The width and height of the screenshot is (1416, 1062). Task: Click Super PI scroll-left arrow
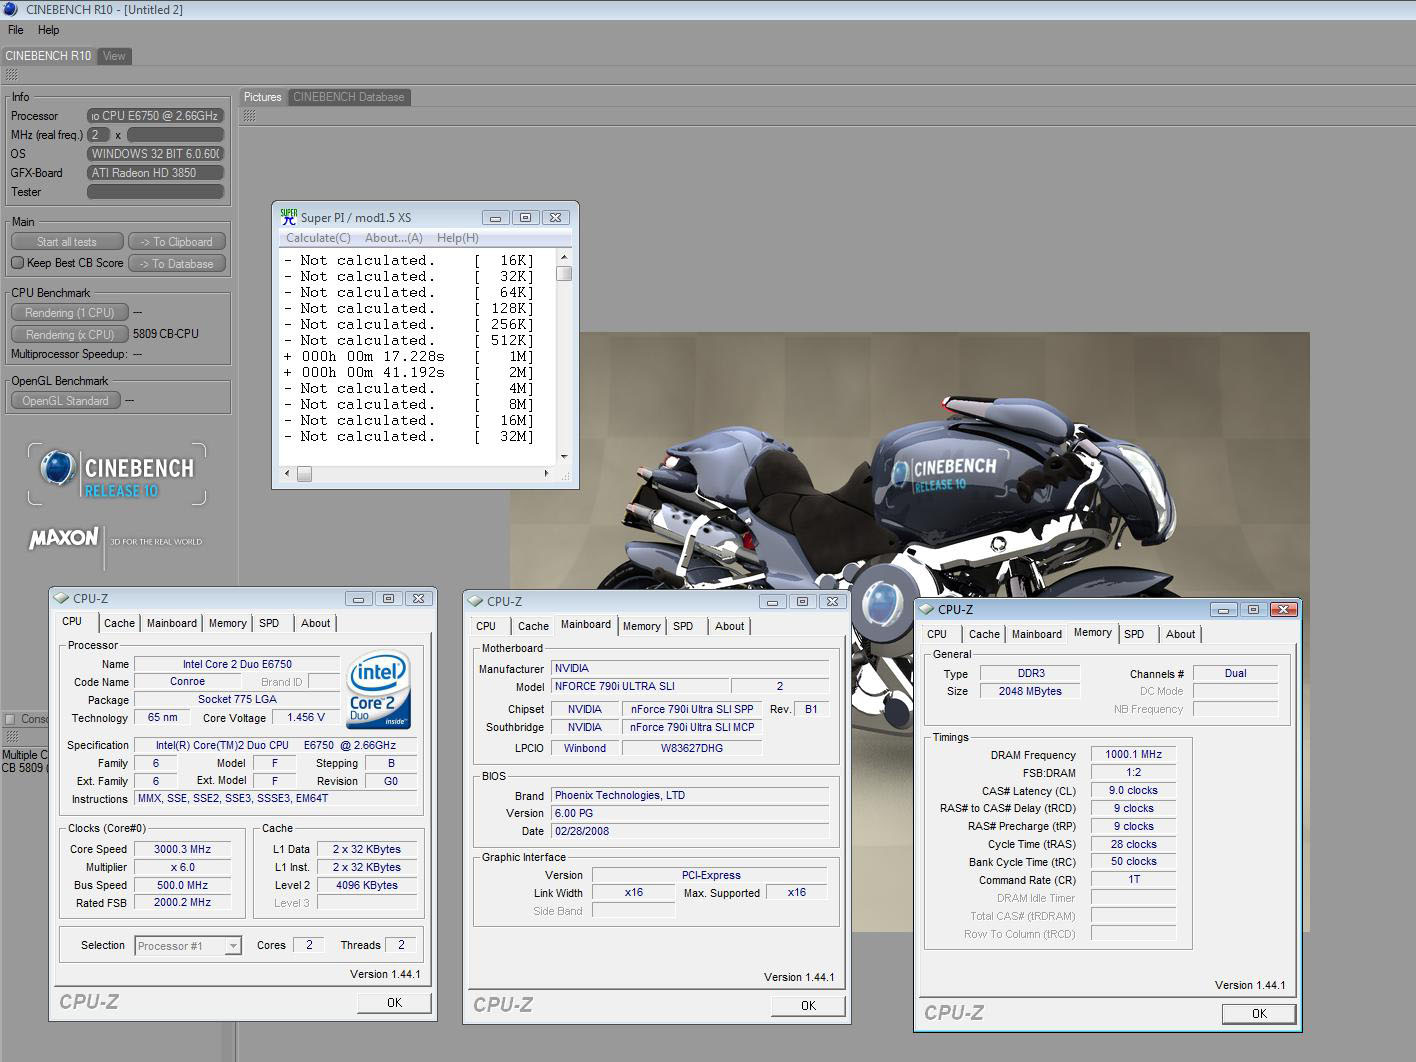(287, 473)
